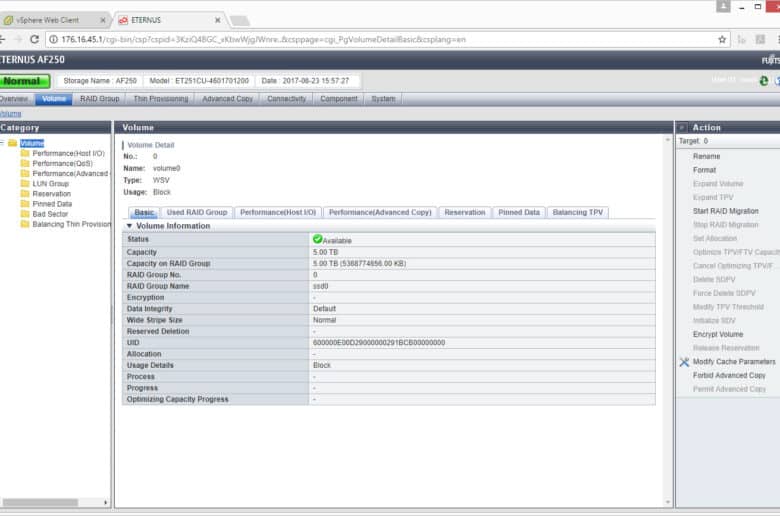The image size is (780, 516).
Task: Click down arrow of Volume pane scrollbar
Action: coord(668,503)
